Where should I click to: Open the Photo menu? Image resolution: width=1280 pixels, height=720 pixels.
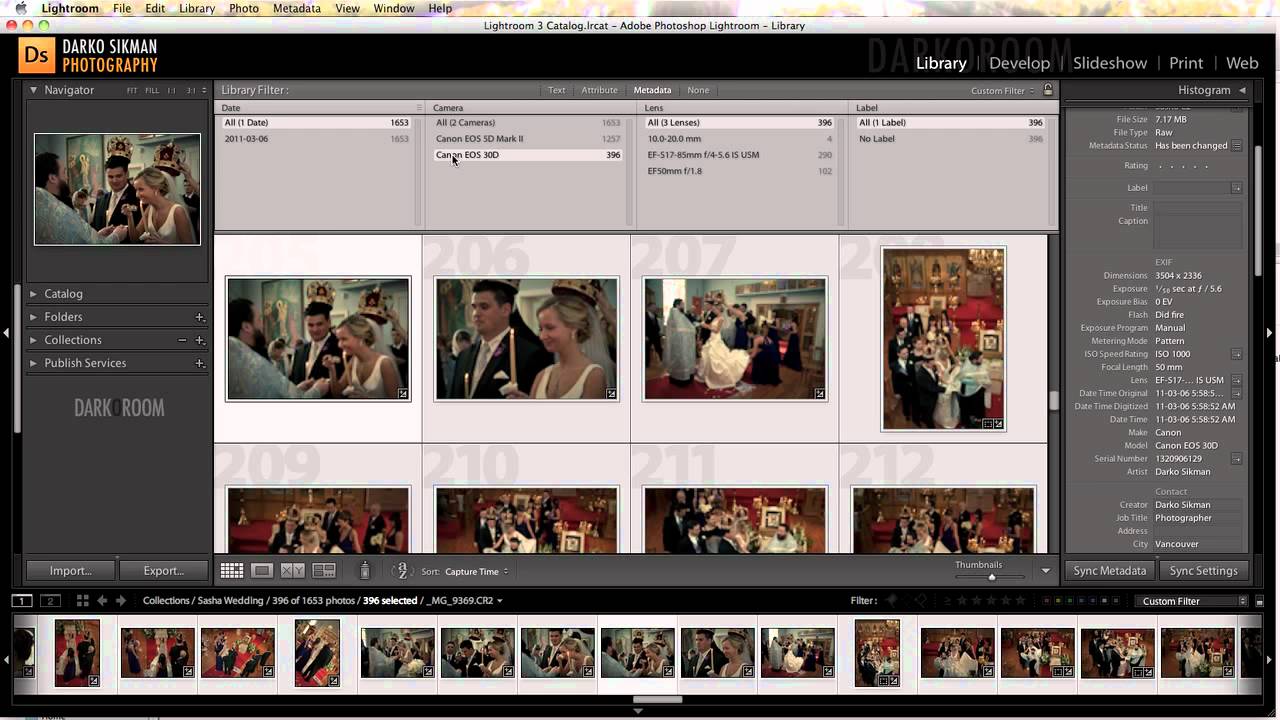pos(244,8)
